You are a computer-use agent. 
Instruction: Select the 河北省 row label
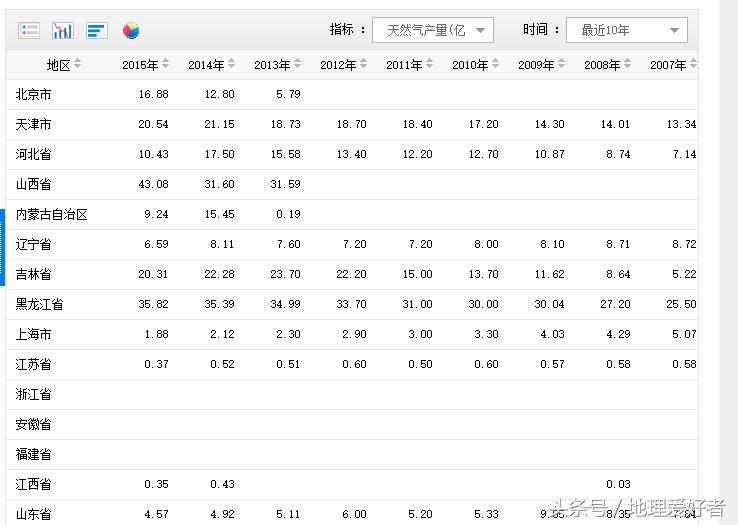coord(33,154)
